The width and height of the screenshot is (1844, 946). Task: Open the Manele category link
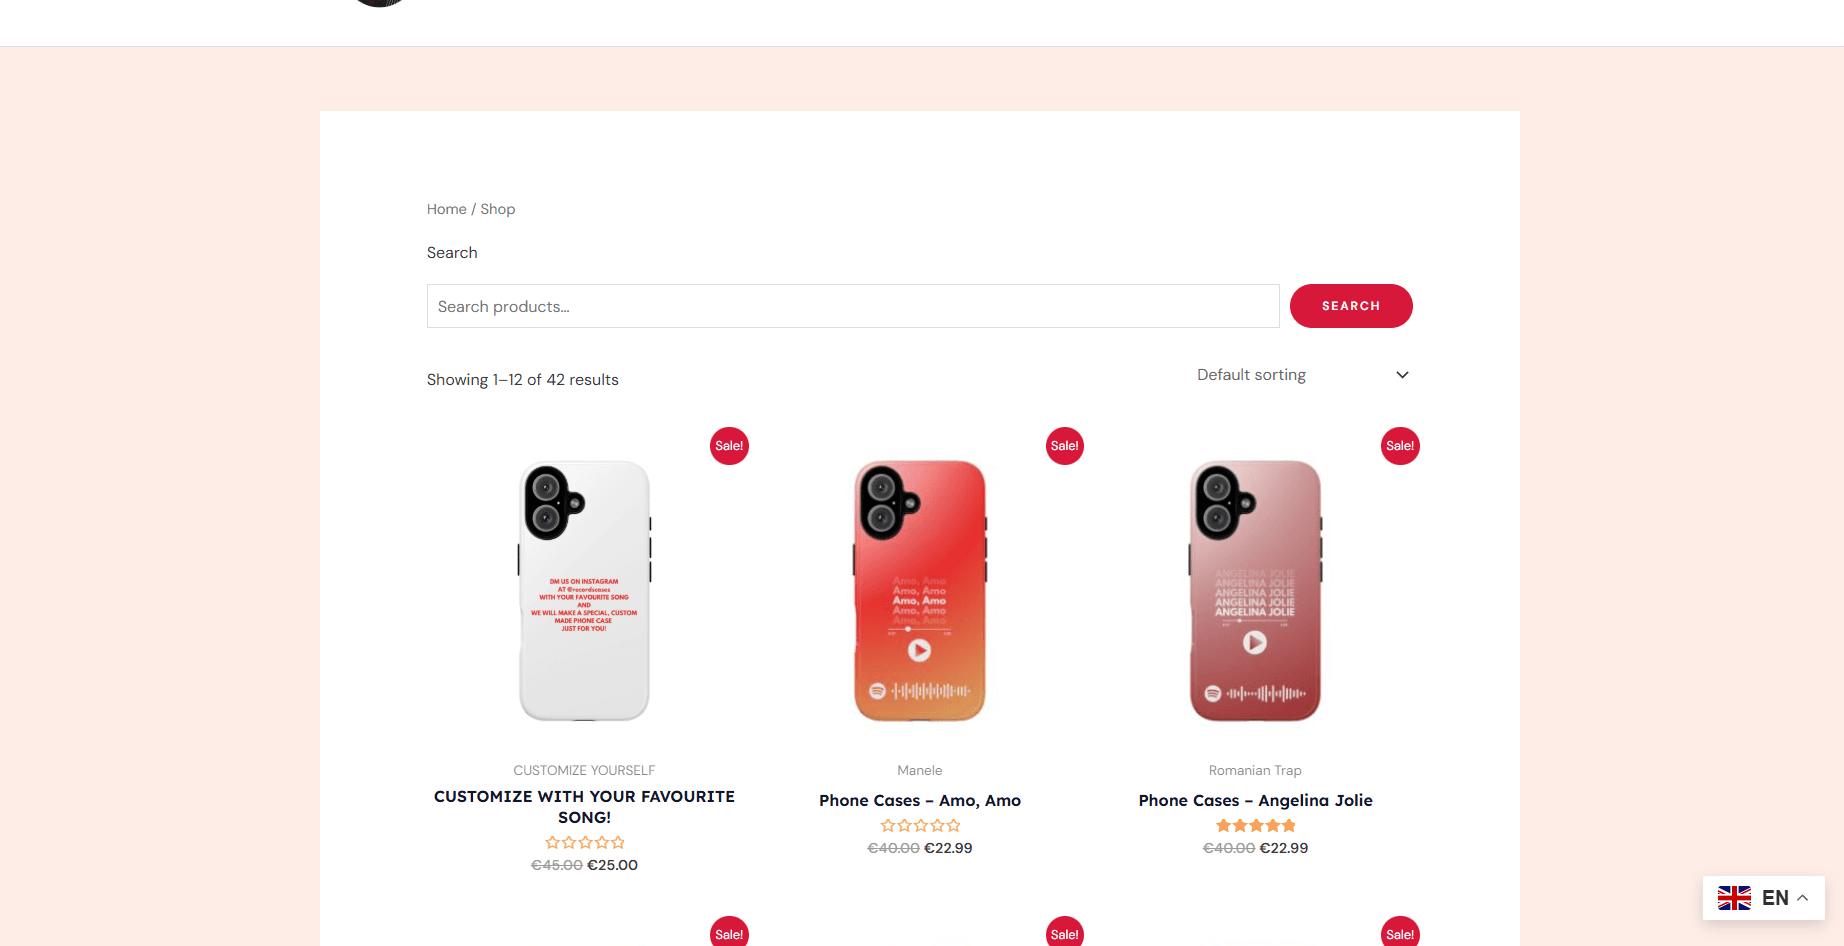[919, 770]
